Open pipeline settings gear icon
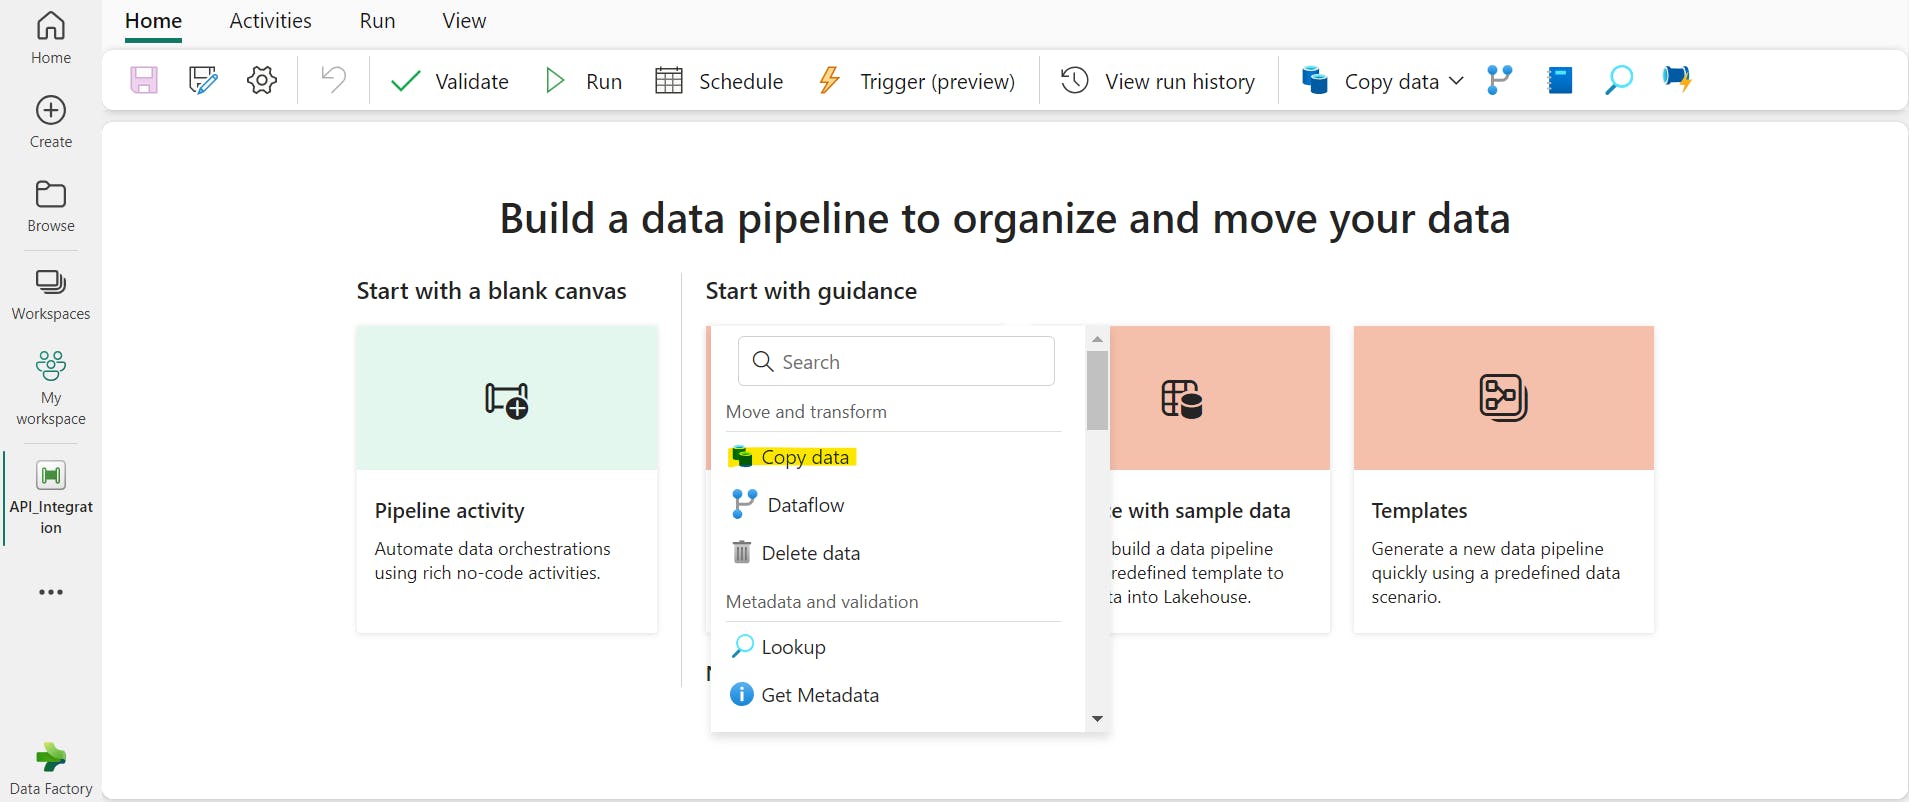 pos(262,80)
